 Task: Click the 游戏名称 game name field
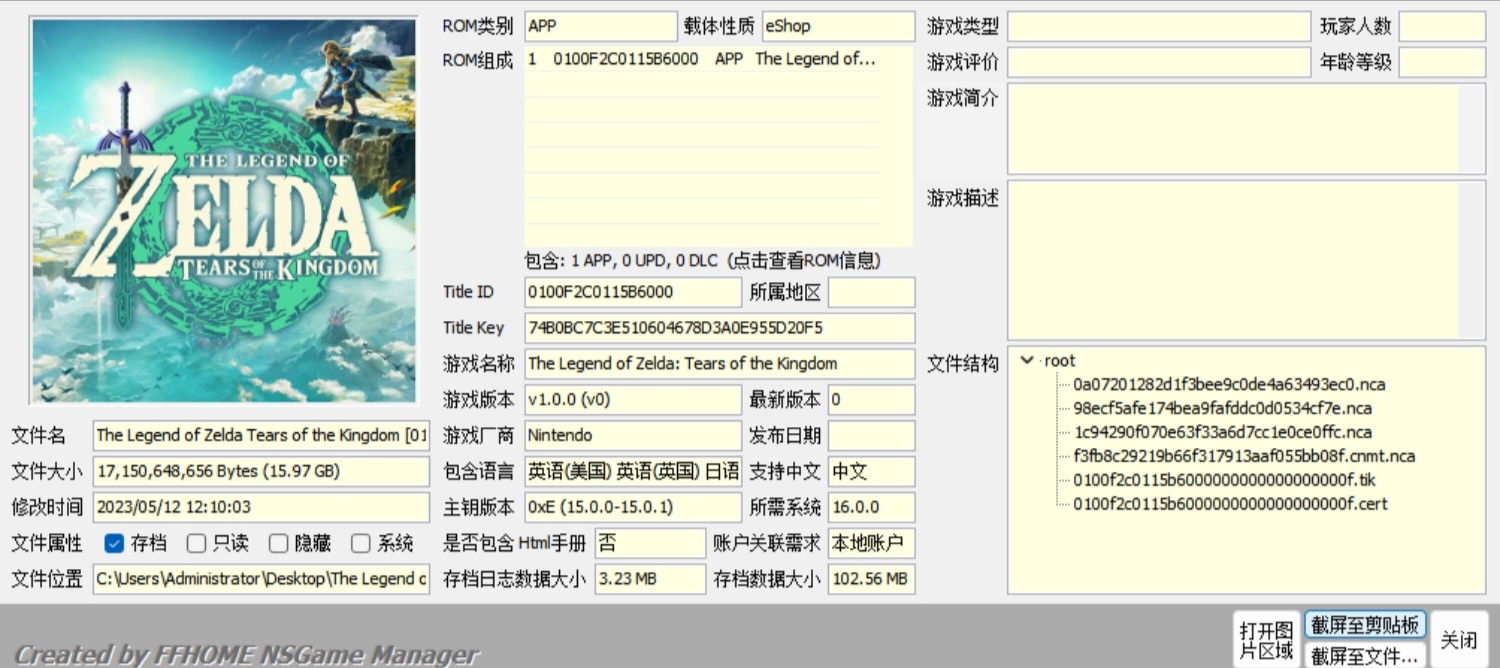(x=719, y=364)
